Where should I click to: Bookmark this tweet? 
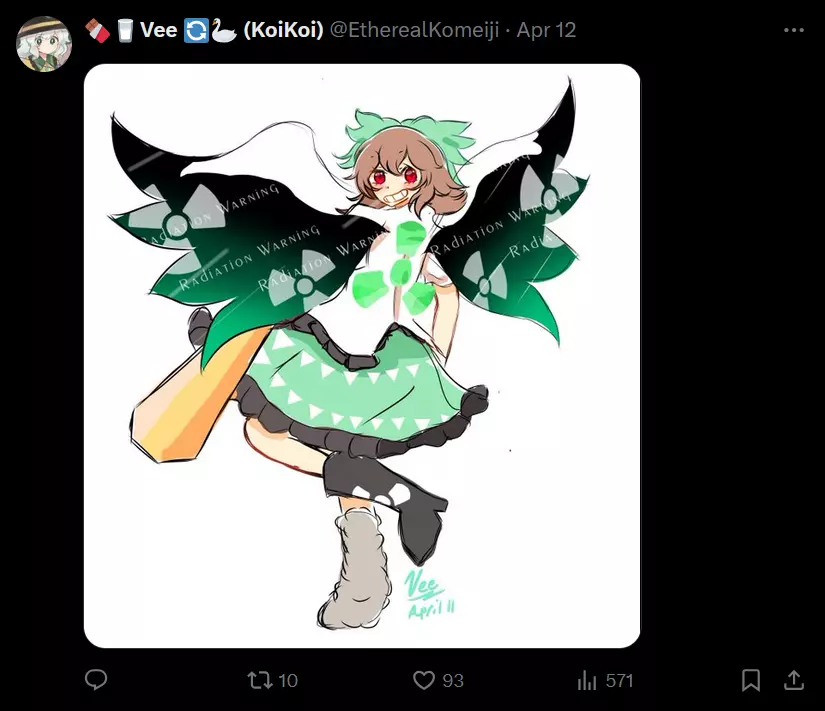click(x=751, y=680)
